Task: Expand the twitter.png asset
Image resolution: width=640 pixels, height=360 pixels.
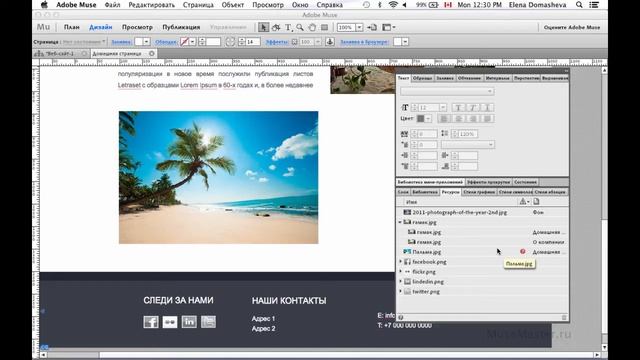Action: coord(400,291)
